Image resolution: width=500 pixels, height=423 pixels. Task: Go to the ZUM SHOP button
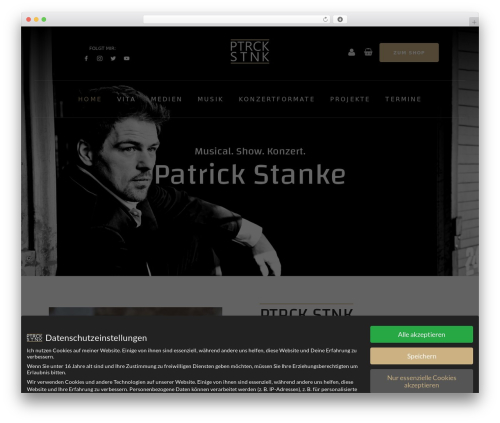409,52
